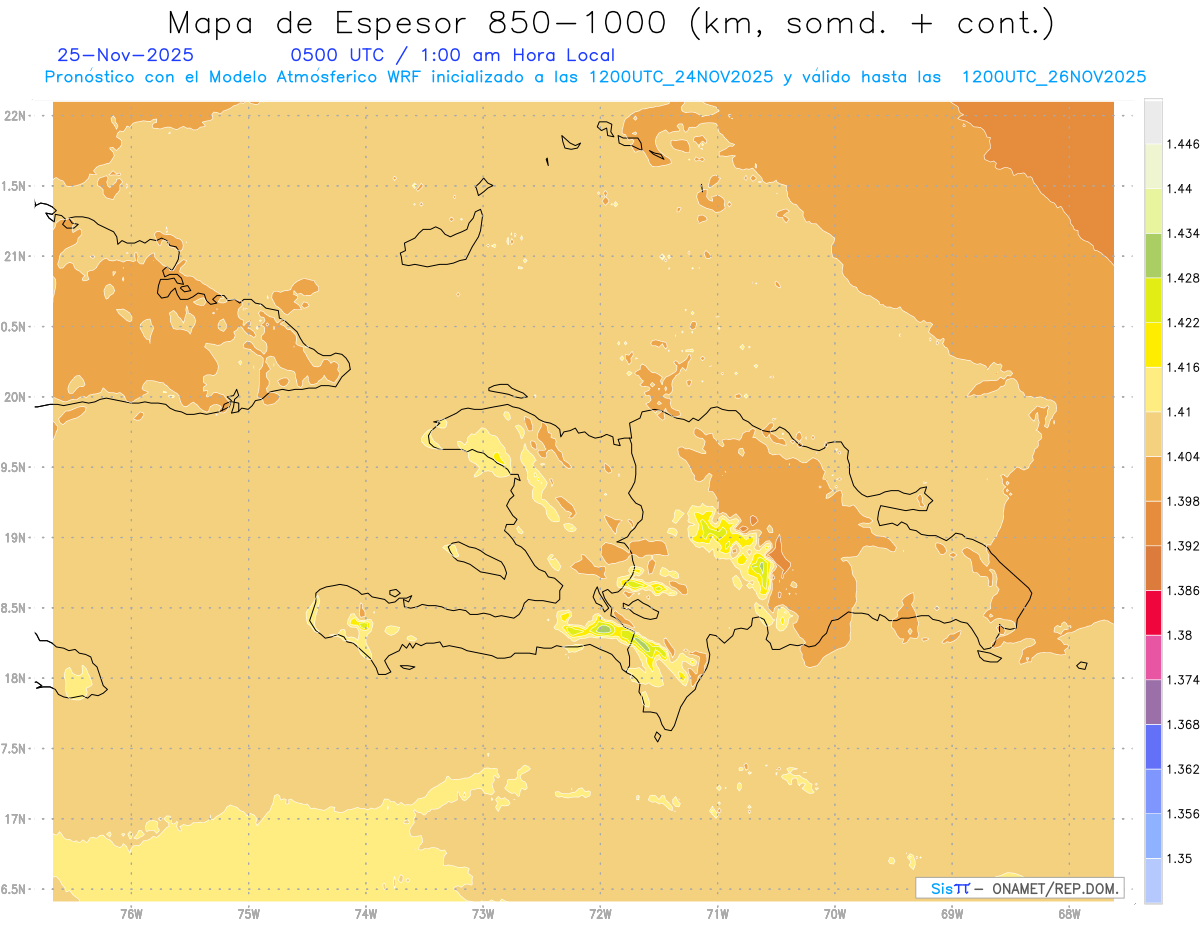Click the legend value 1.44
1200x927 pixels.
(1179, 189)
